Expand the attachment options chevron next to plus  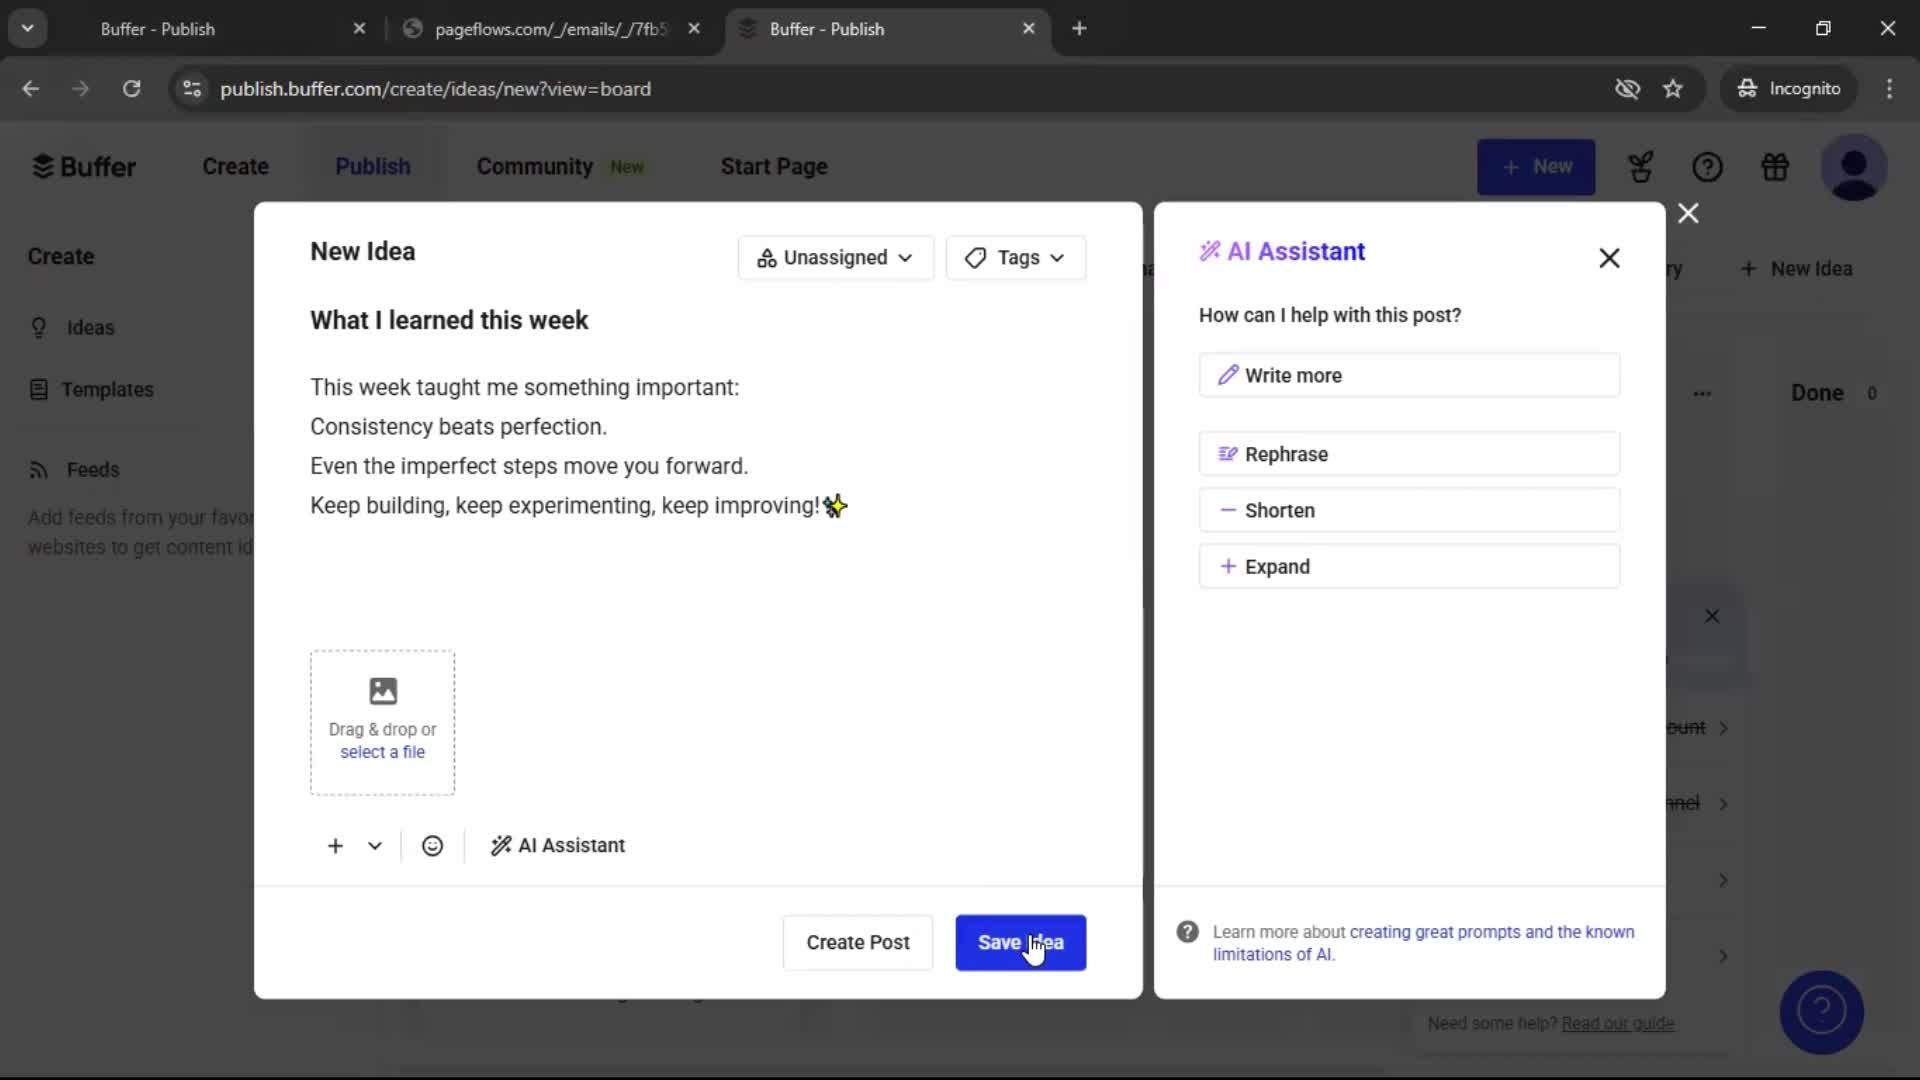[x=373, y=845]
